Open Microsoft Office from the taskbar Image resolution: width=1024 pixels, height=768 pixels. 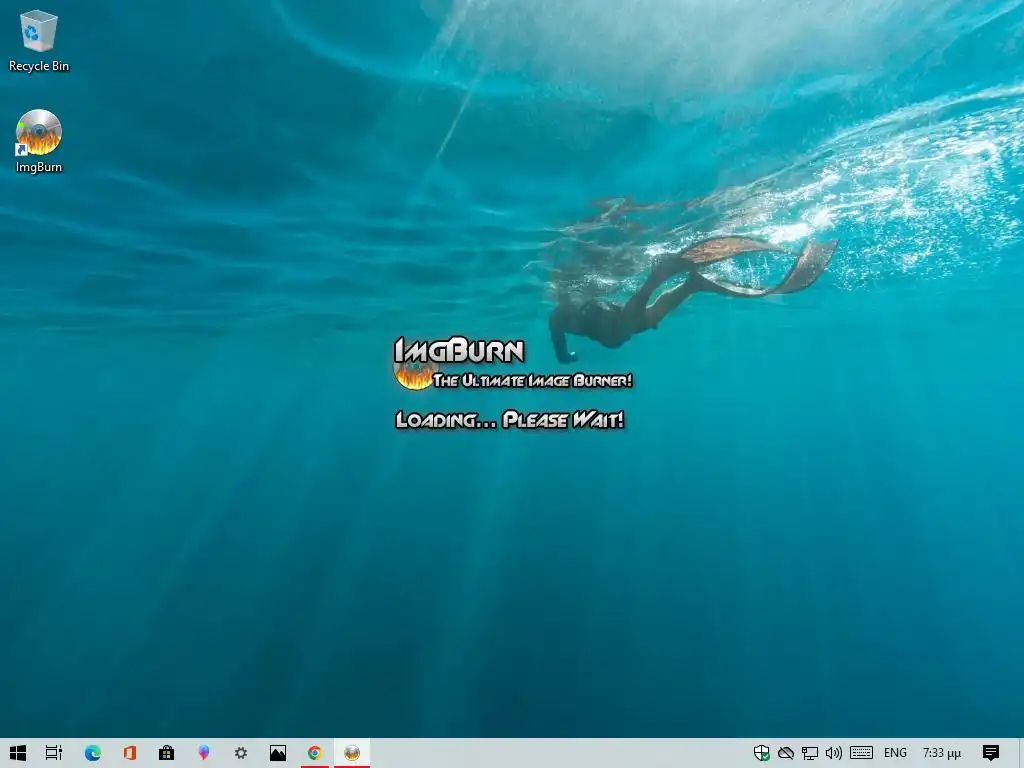129,753
